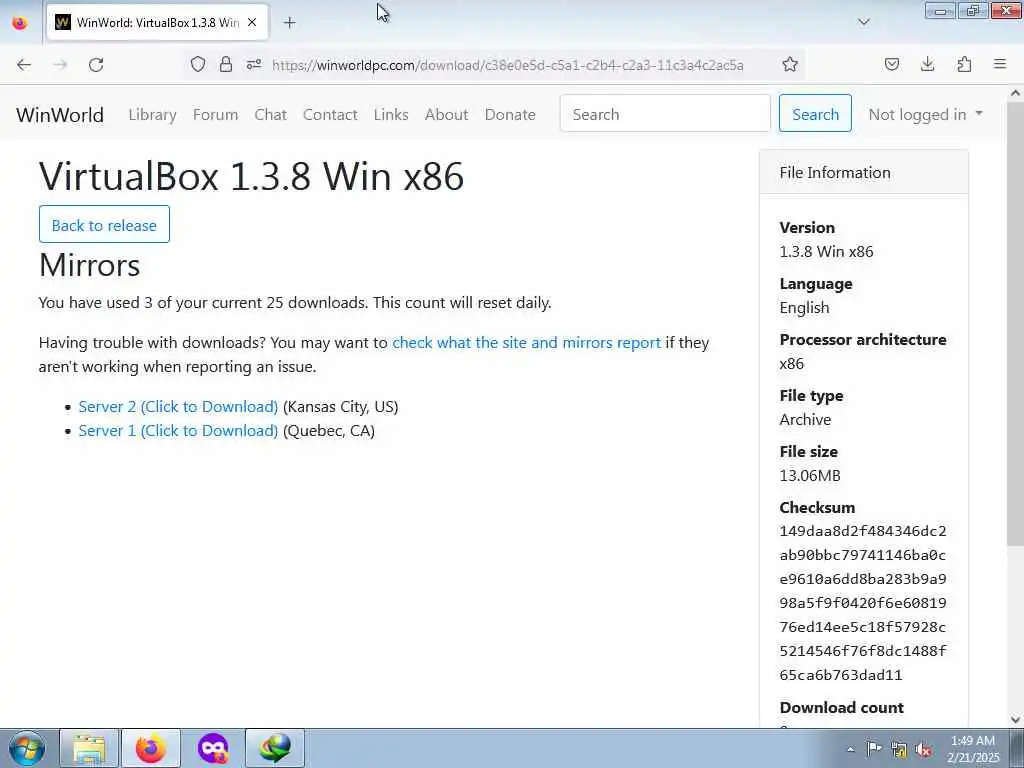Image resolution: width=1024 pixels, height=768 pixels.
Task: Click the muted volume tray icon
Action: pyautogui.click(x=923, y=749)
